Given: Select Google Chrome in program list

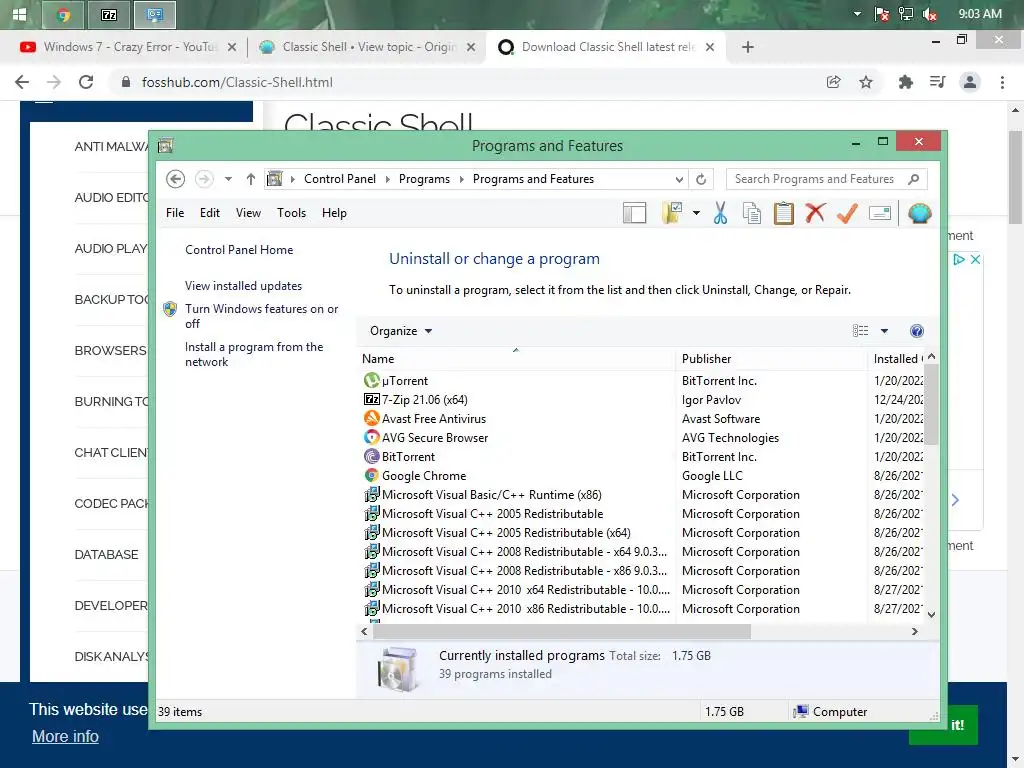Looking at the screenshot, I should pos(643,475).
